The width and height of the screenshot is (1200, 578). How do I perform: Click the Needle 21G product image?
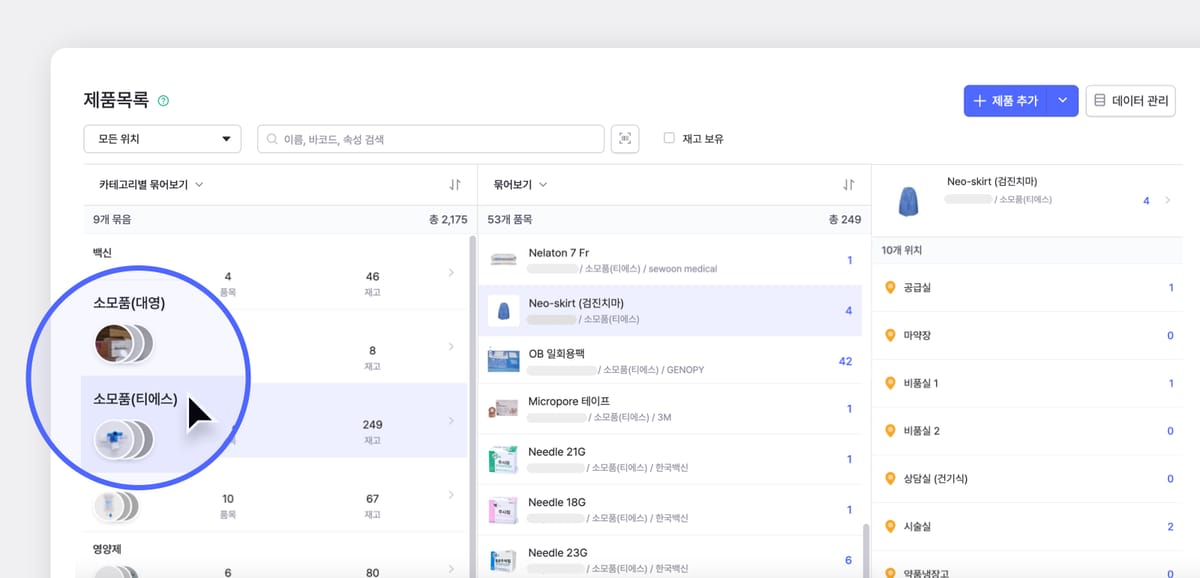[503, 459]
